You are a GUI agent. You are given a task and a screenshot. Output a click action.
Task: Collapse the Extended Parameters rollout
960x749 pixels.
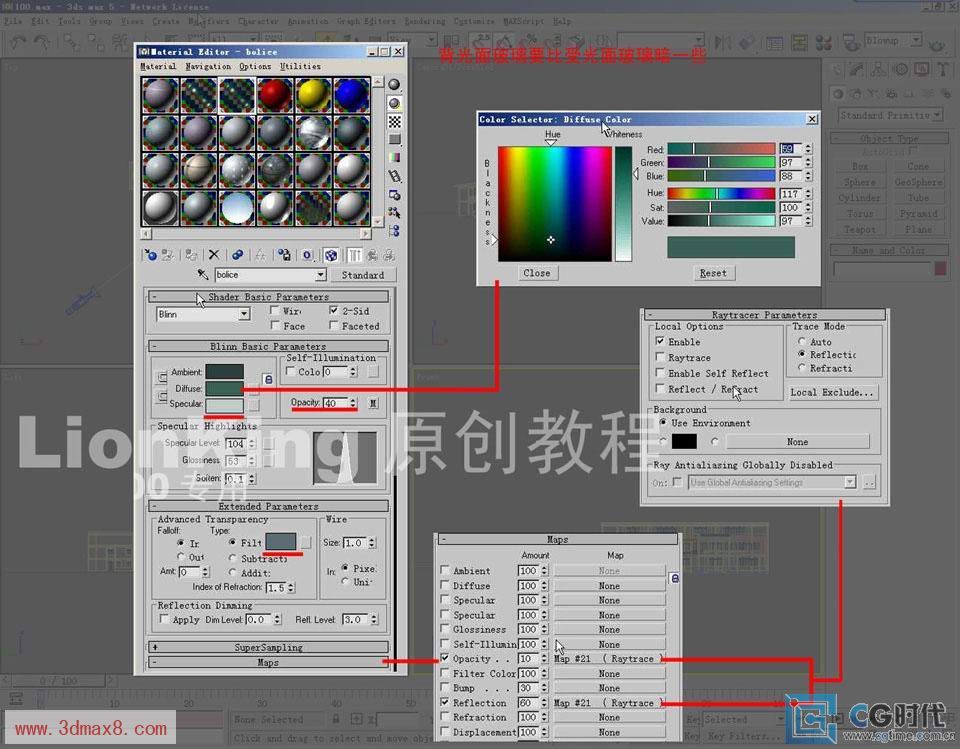[x=268, y=506]
